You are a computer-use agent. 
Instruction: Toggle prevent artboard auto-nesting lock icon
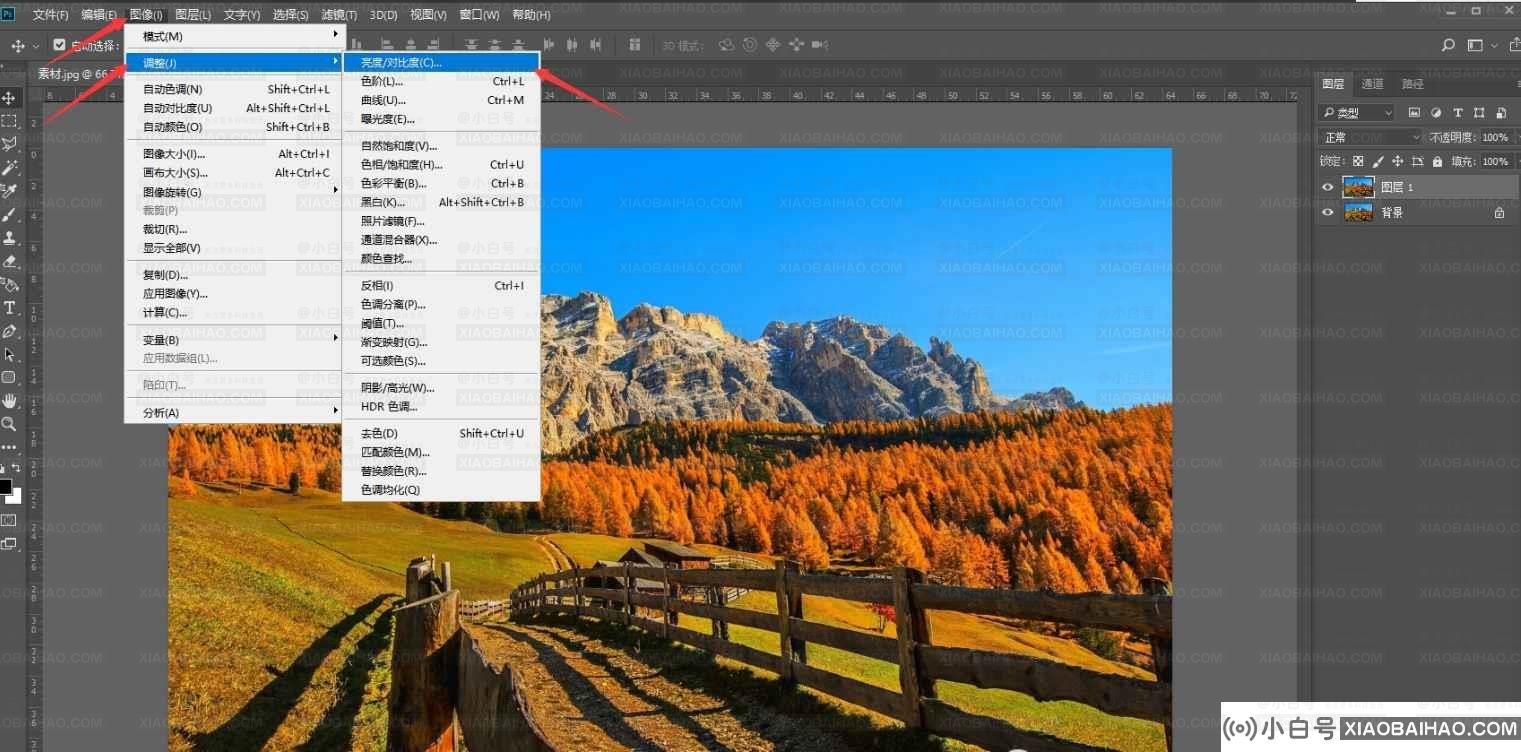pos(1418,161)
